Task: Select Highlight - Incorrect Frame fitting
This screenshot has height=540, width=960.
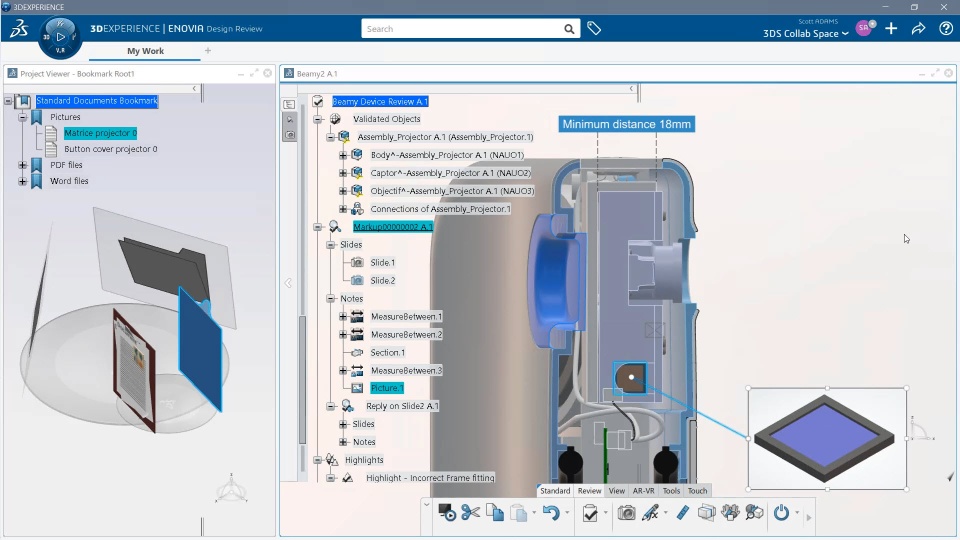Action: [430, 478]
